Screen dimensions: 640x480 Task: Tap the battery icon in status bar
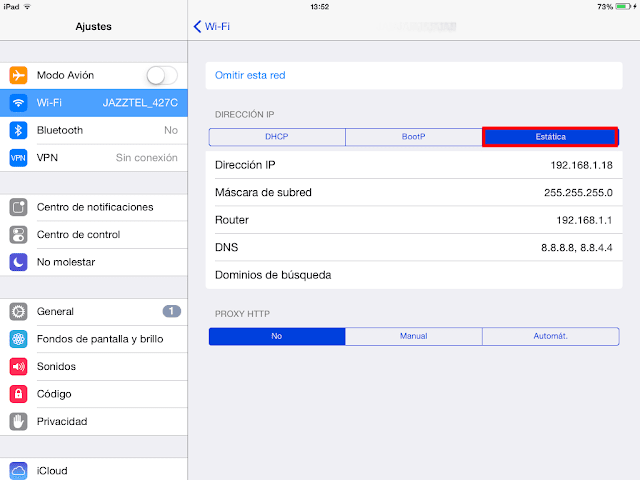623,7
